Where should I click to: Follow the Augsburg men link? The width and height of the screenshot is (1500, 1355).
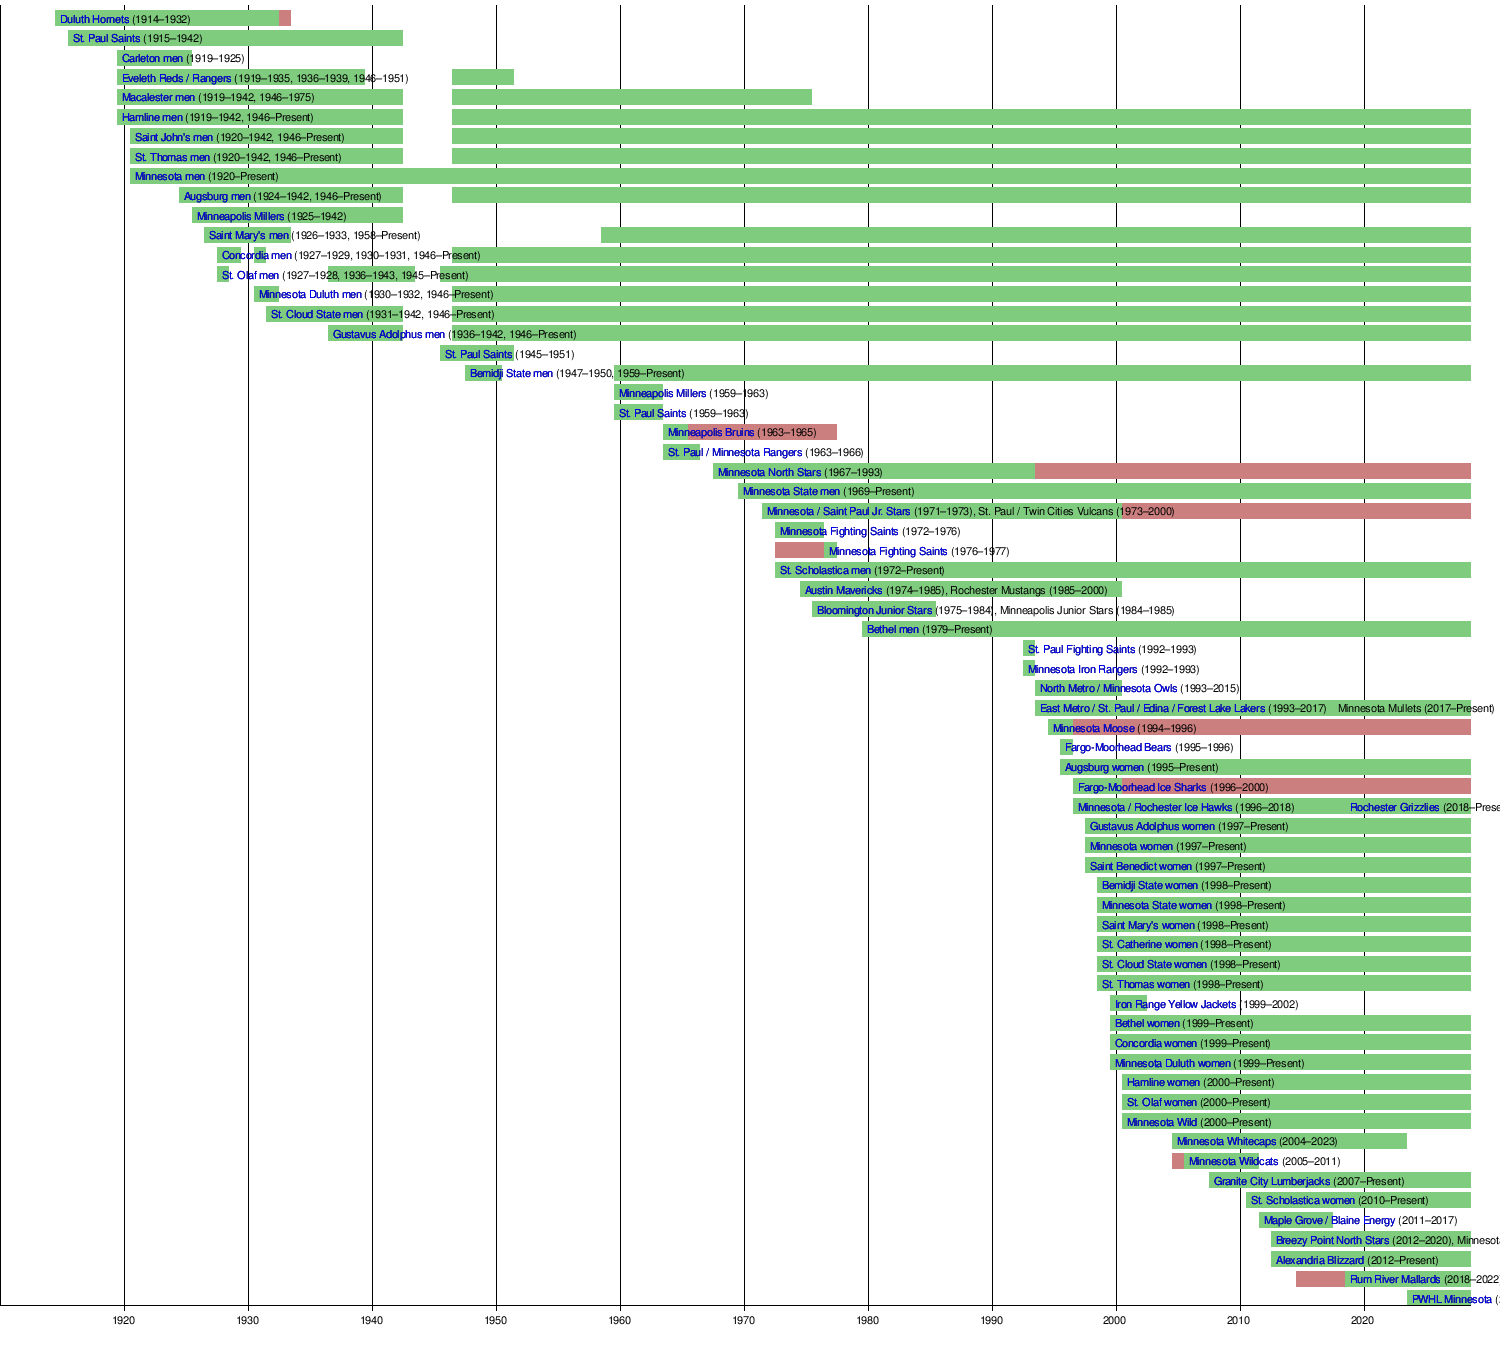point(217,196)
